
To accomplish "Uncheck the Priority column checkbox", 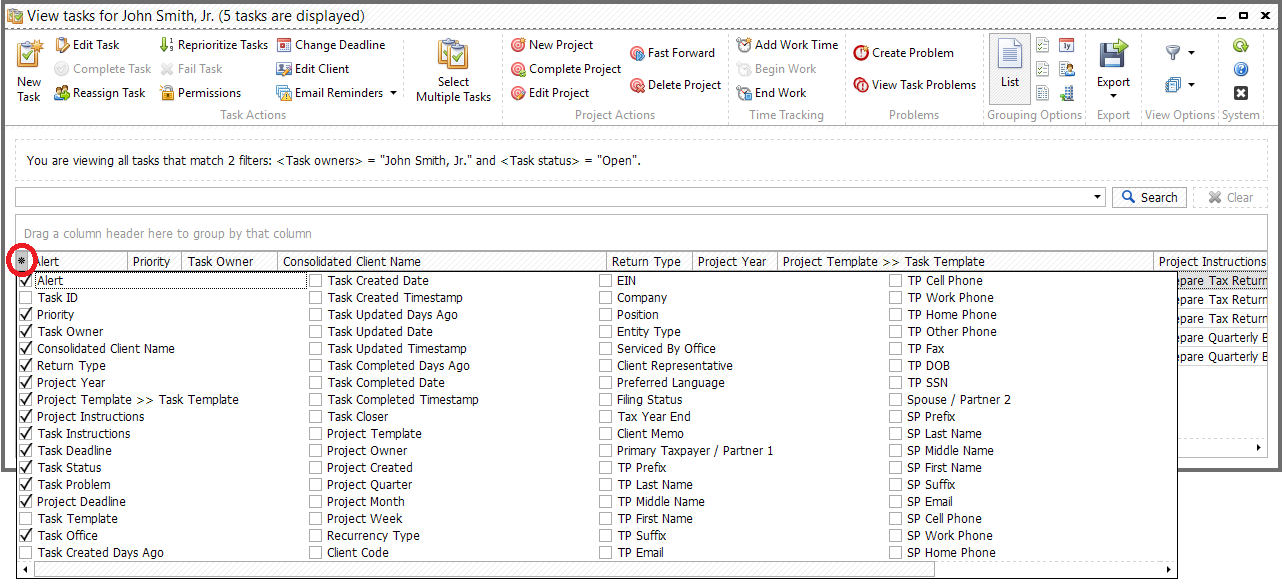I will (26, 315).
